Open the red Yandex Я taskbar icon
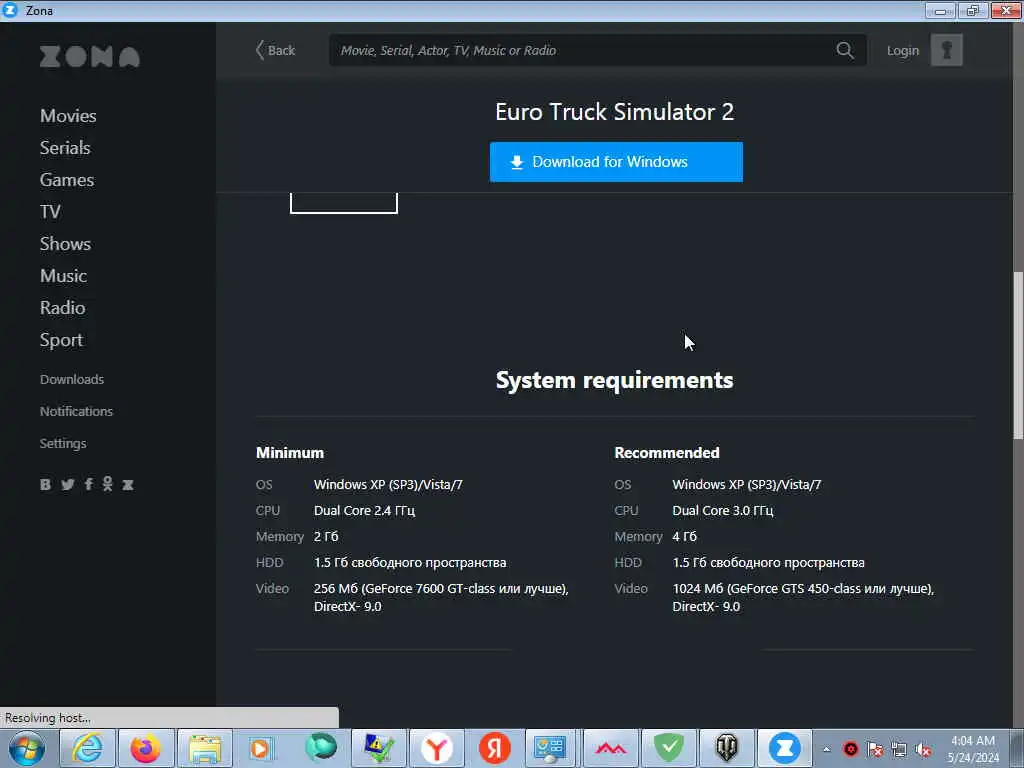This screenshot has width=1024, height=768. click(495, 748)
